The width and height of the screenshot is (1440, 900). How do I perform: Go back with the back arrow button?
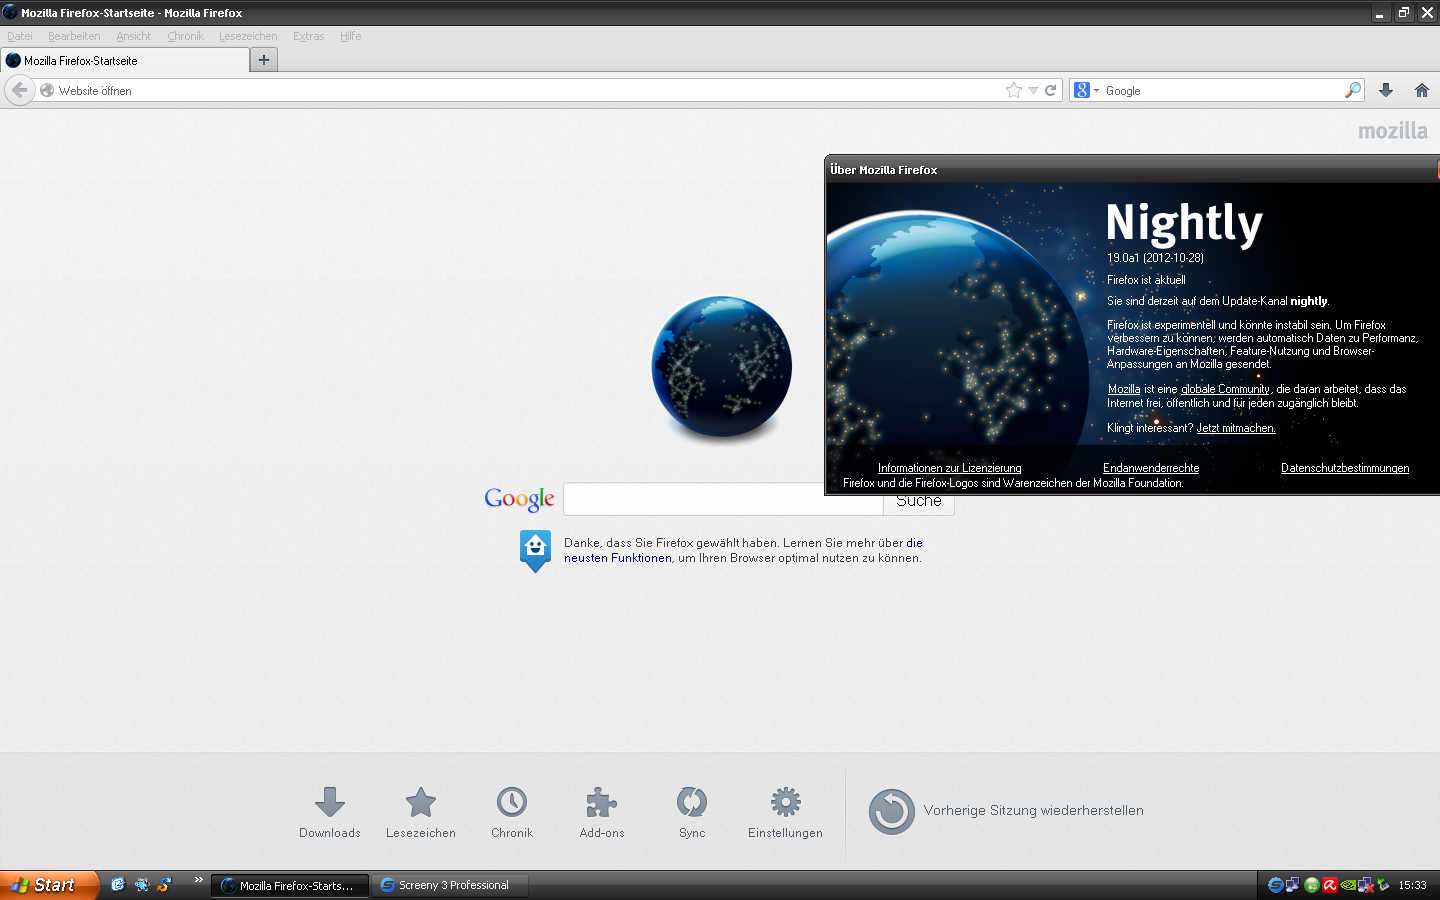19,90
